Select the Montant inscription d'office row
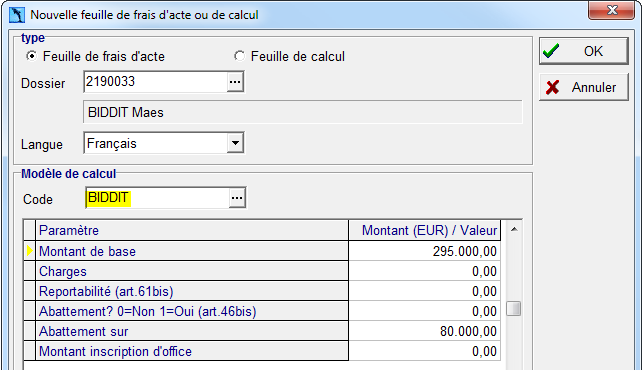642x370 pixels. [x=262, y=351]
